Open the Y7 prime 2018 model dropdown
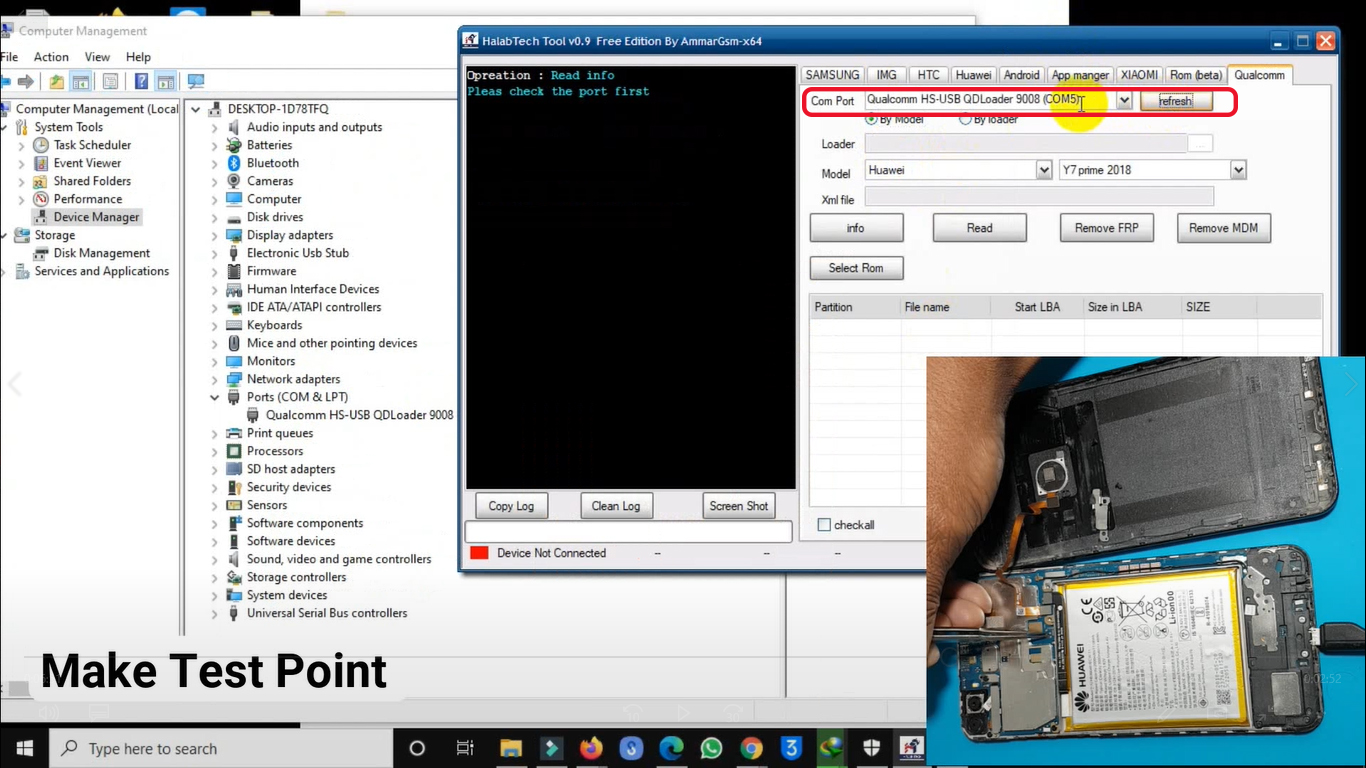Screen dimensions: 1366x768 [1238, 170]
